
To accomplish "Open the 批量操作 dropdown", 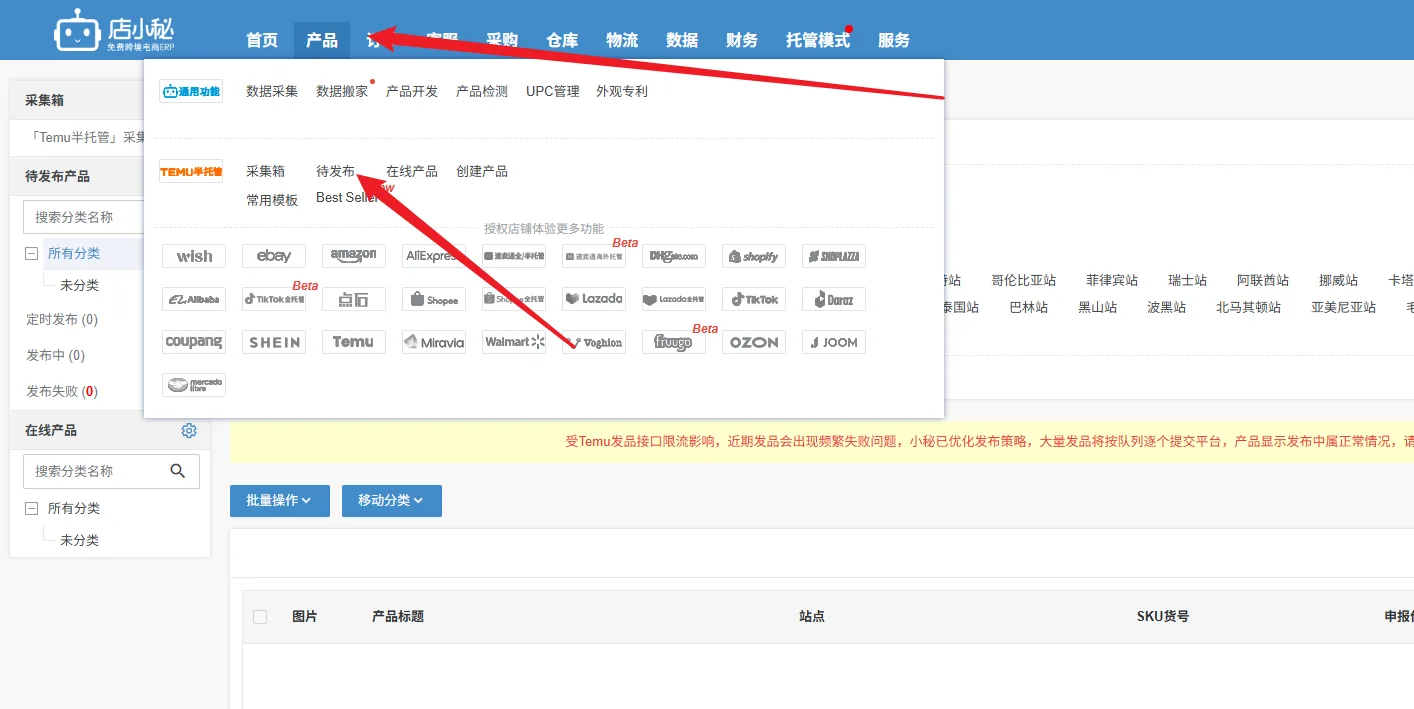I will point(279,500).
